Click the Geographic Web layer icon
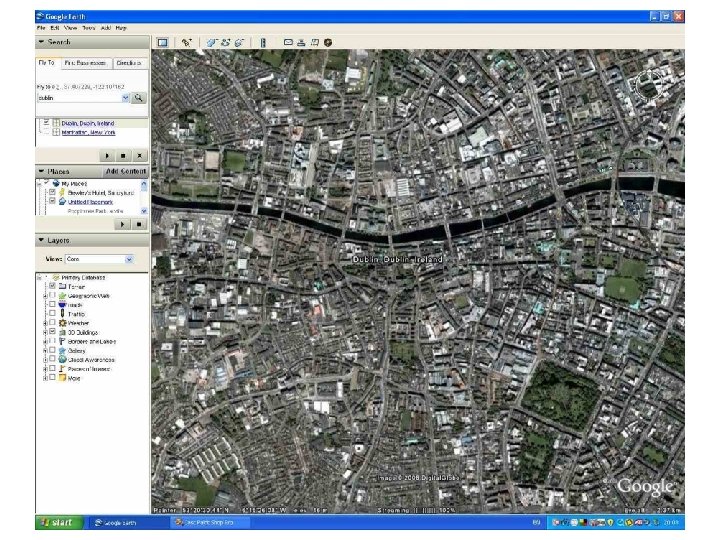Viewport: 720px width, 540px height. [x=62, y=295]
